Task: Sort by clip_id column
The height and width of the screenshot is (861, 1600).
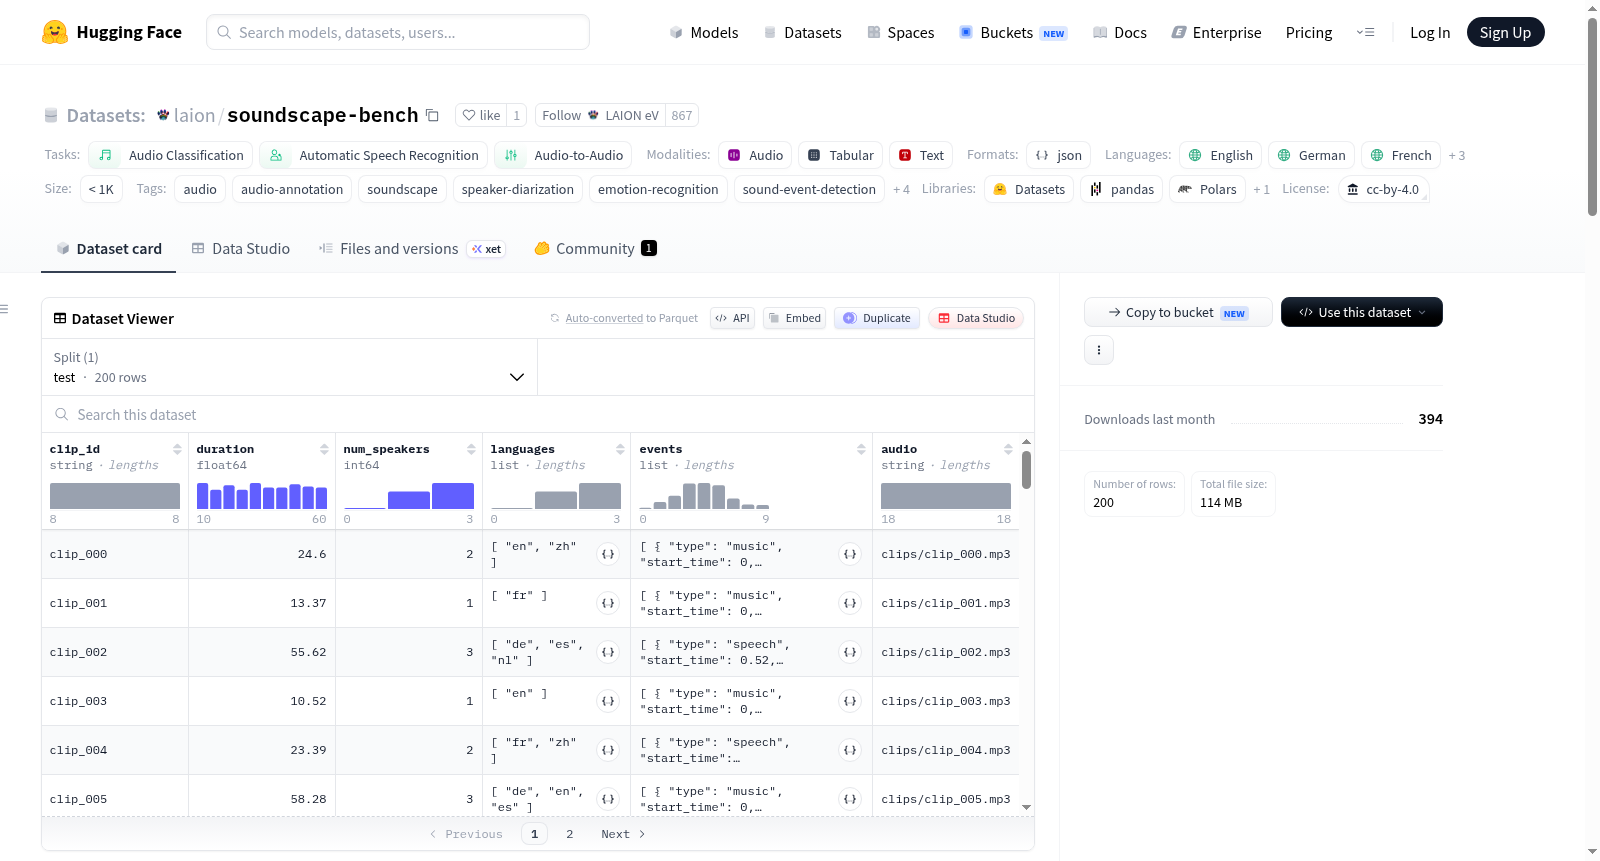Action: point(177,450)
